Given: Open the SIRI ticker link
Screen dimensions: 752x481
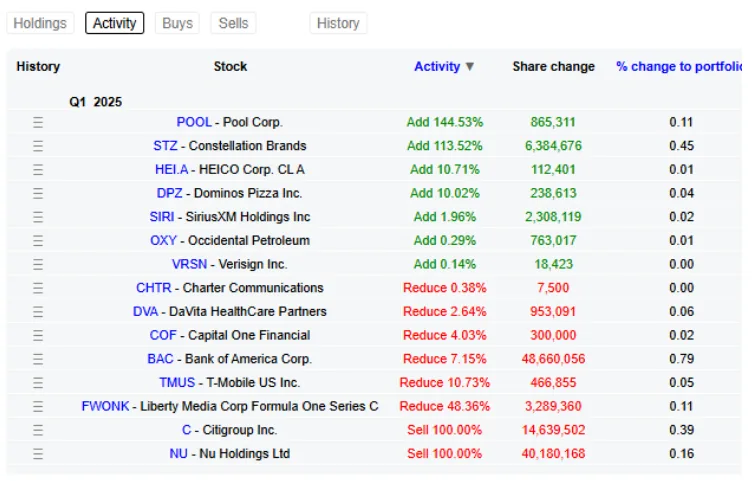Looking at the screenshot, I should [162, 217].
